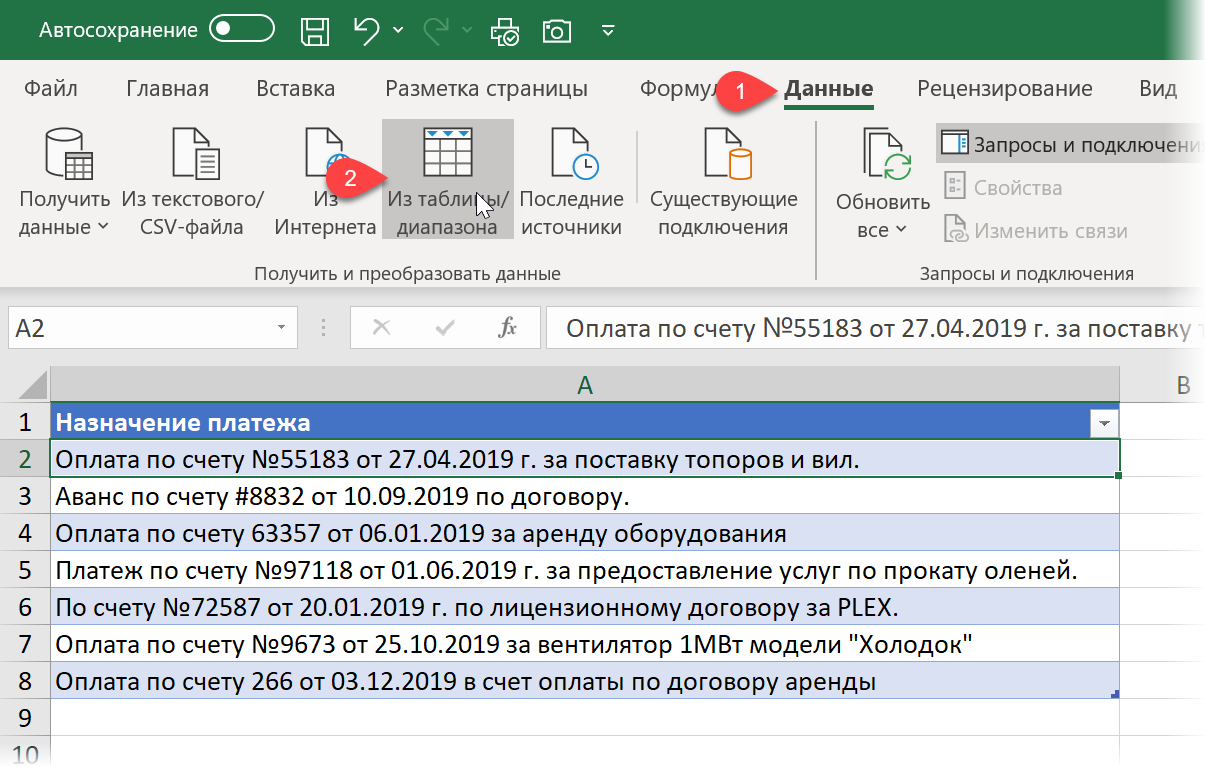Expand the Name Box dropdown arrow

tap(282, 328)
